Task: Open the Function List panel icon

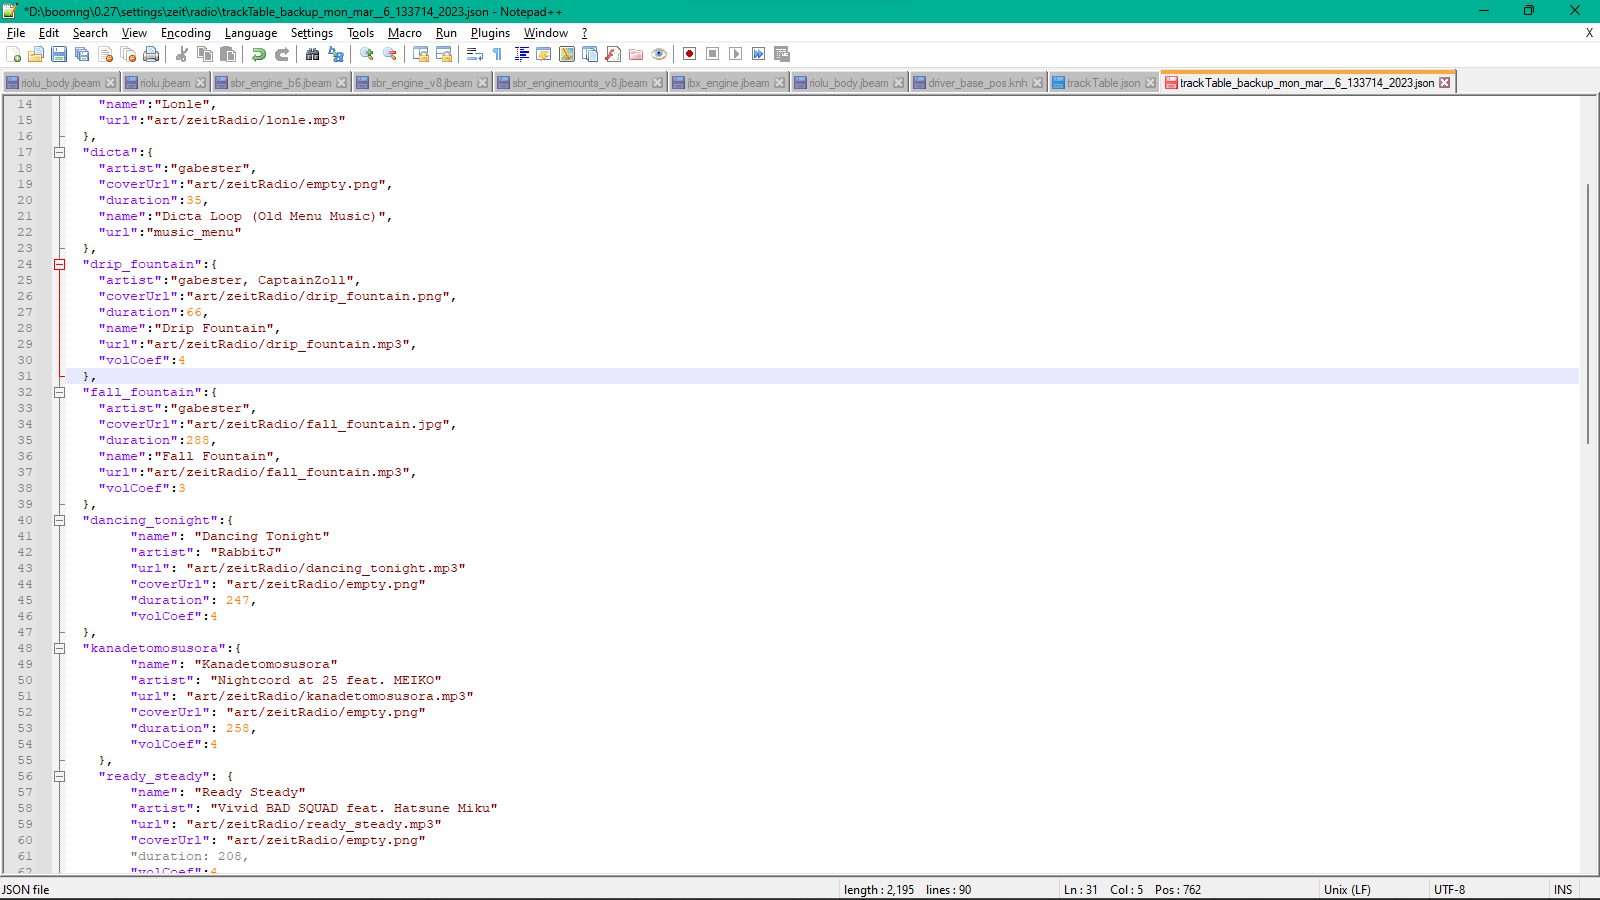Action: click(613, 54)
